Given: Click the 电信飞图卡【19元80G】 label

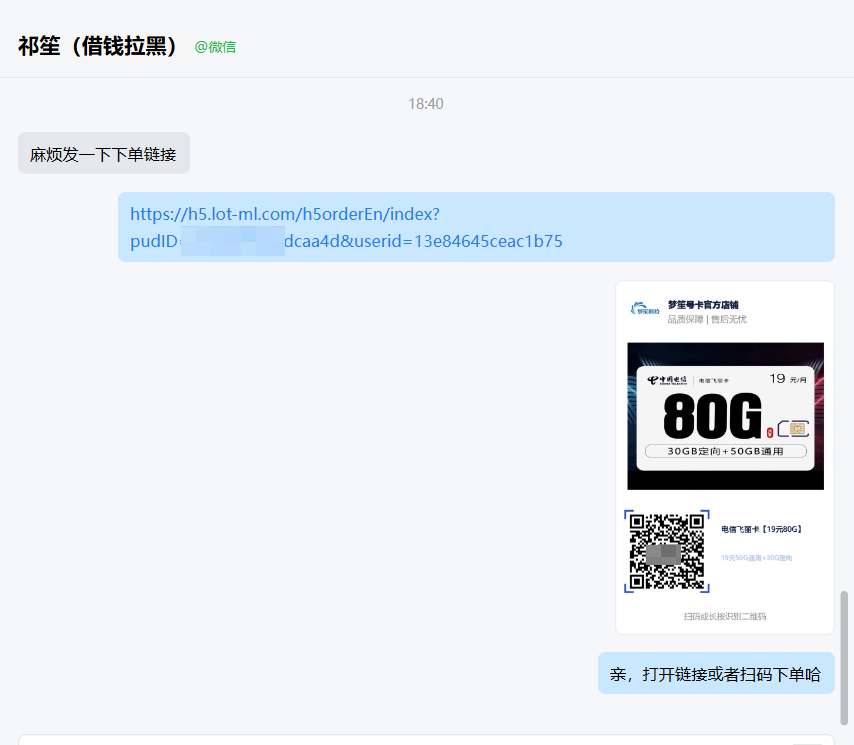Looking at the screenshot, I should coord(761,529).
